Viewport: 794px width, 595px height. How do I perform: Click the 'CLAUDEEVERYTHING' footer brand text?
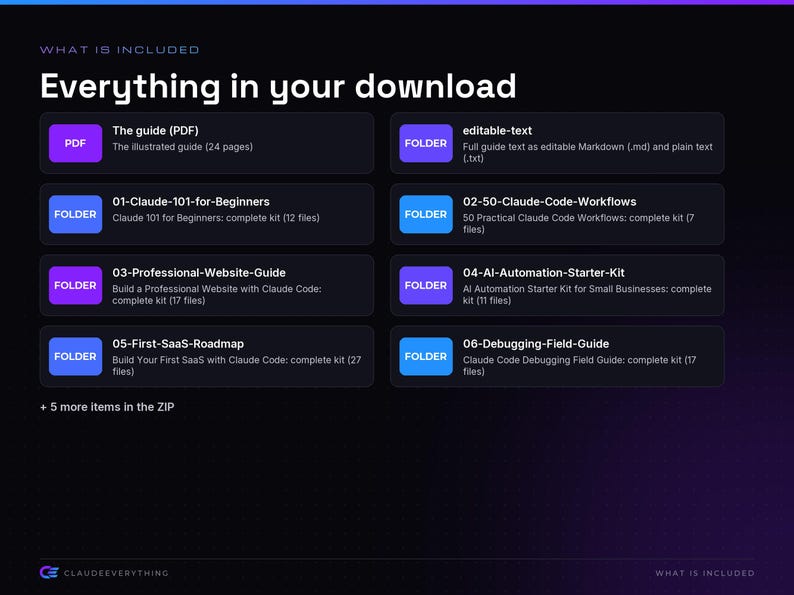point(116,573)
